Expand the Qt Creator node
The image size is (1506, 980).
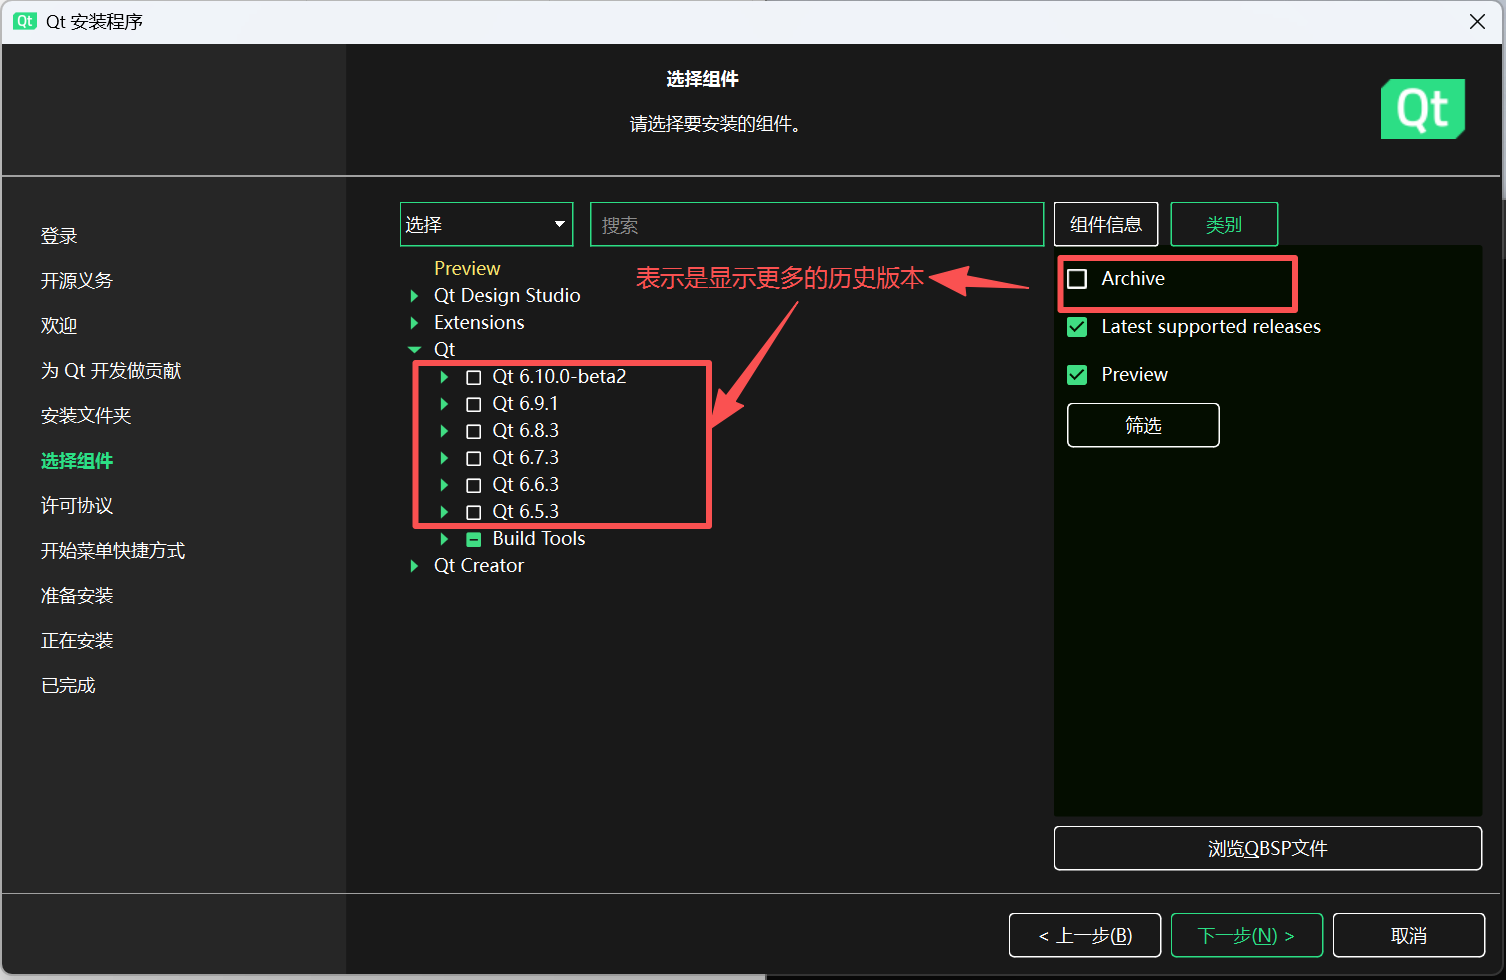414,566
